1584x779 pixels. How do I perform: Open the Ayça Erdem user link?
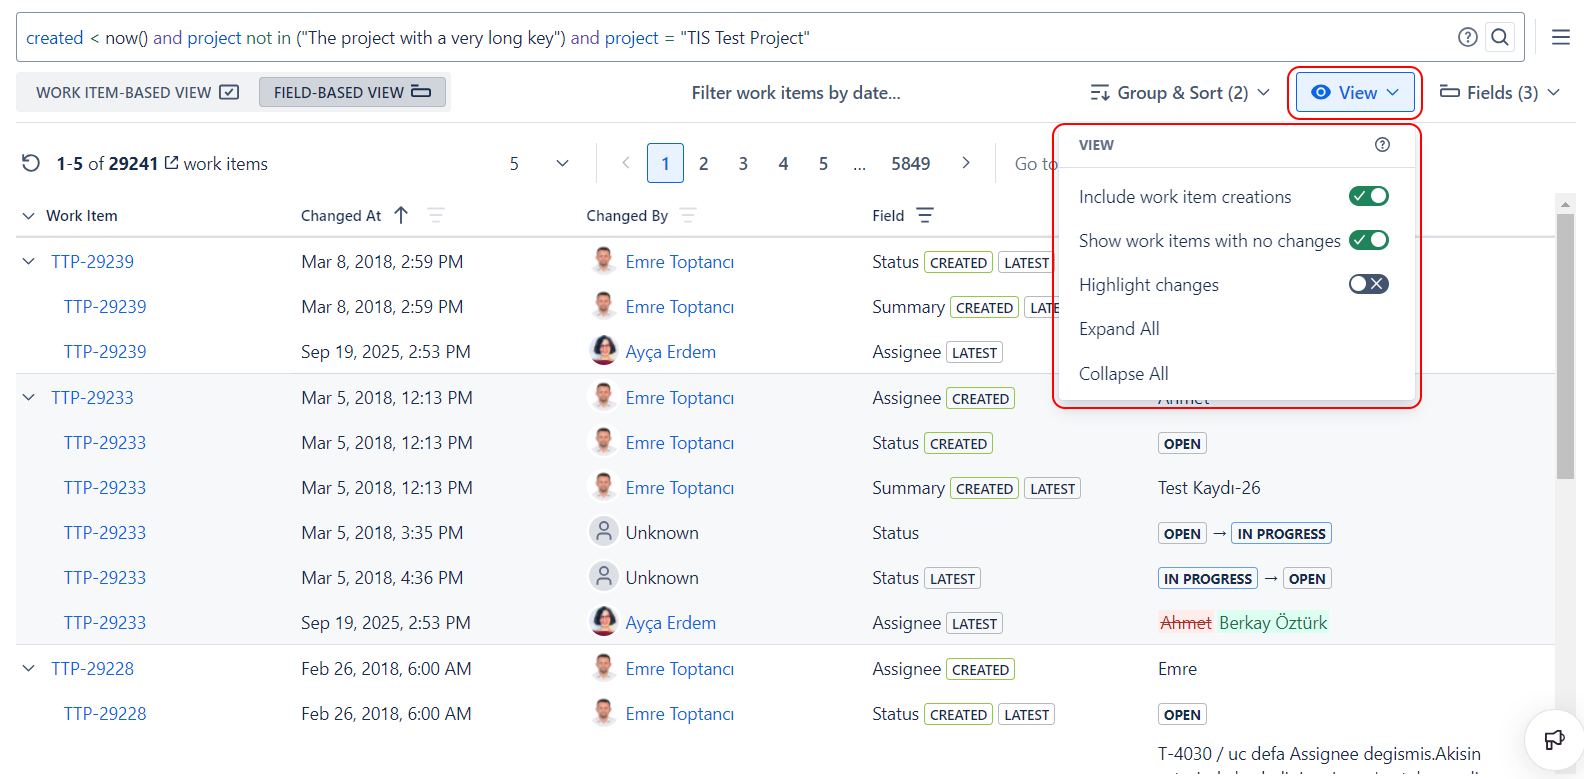[x=670, y=352]
